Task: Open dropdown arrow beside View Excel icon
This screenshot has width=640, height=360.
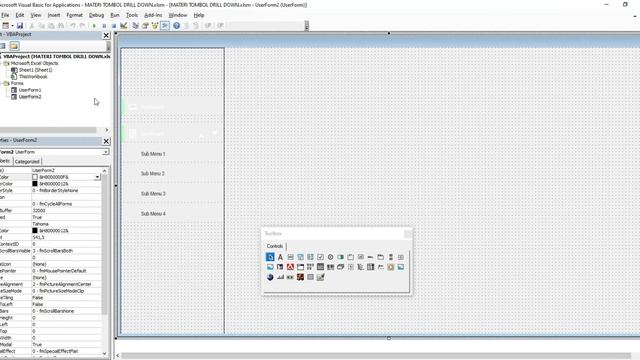Action: 12,26
